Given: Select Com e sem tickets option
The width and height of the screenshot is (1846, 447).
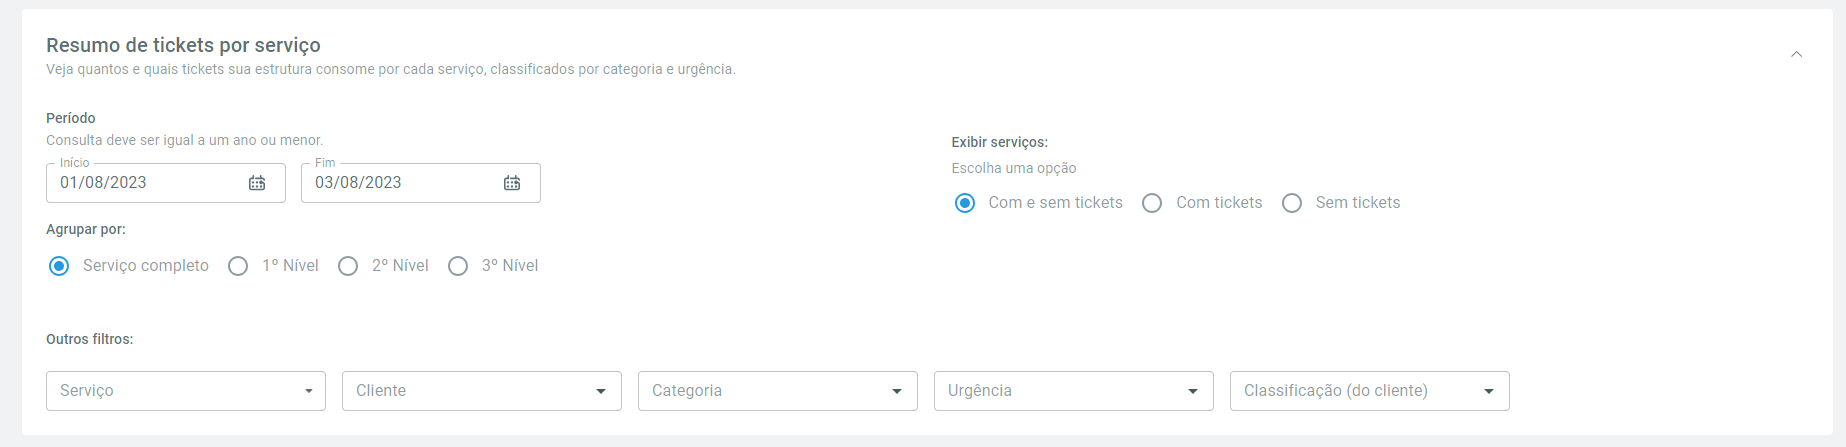Looking at the screenshot, I should (965, 203).
